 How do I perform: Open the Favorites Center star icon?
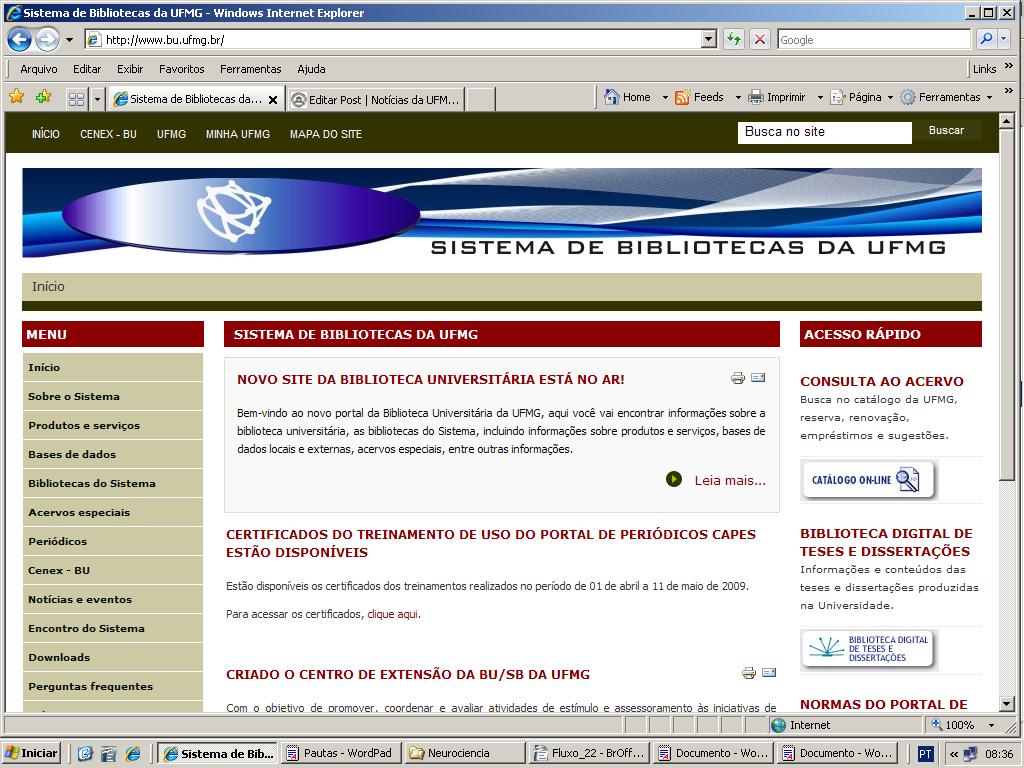pos(17,97)
